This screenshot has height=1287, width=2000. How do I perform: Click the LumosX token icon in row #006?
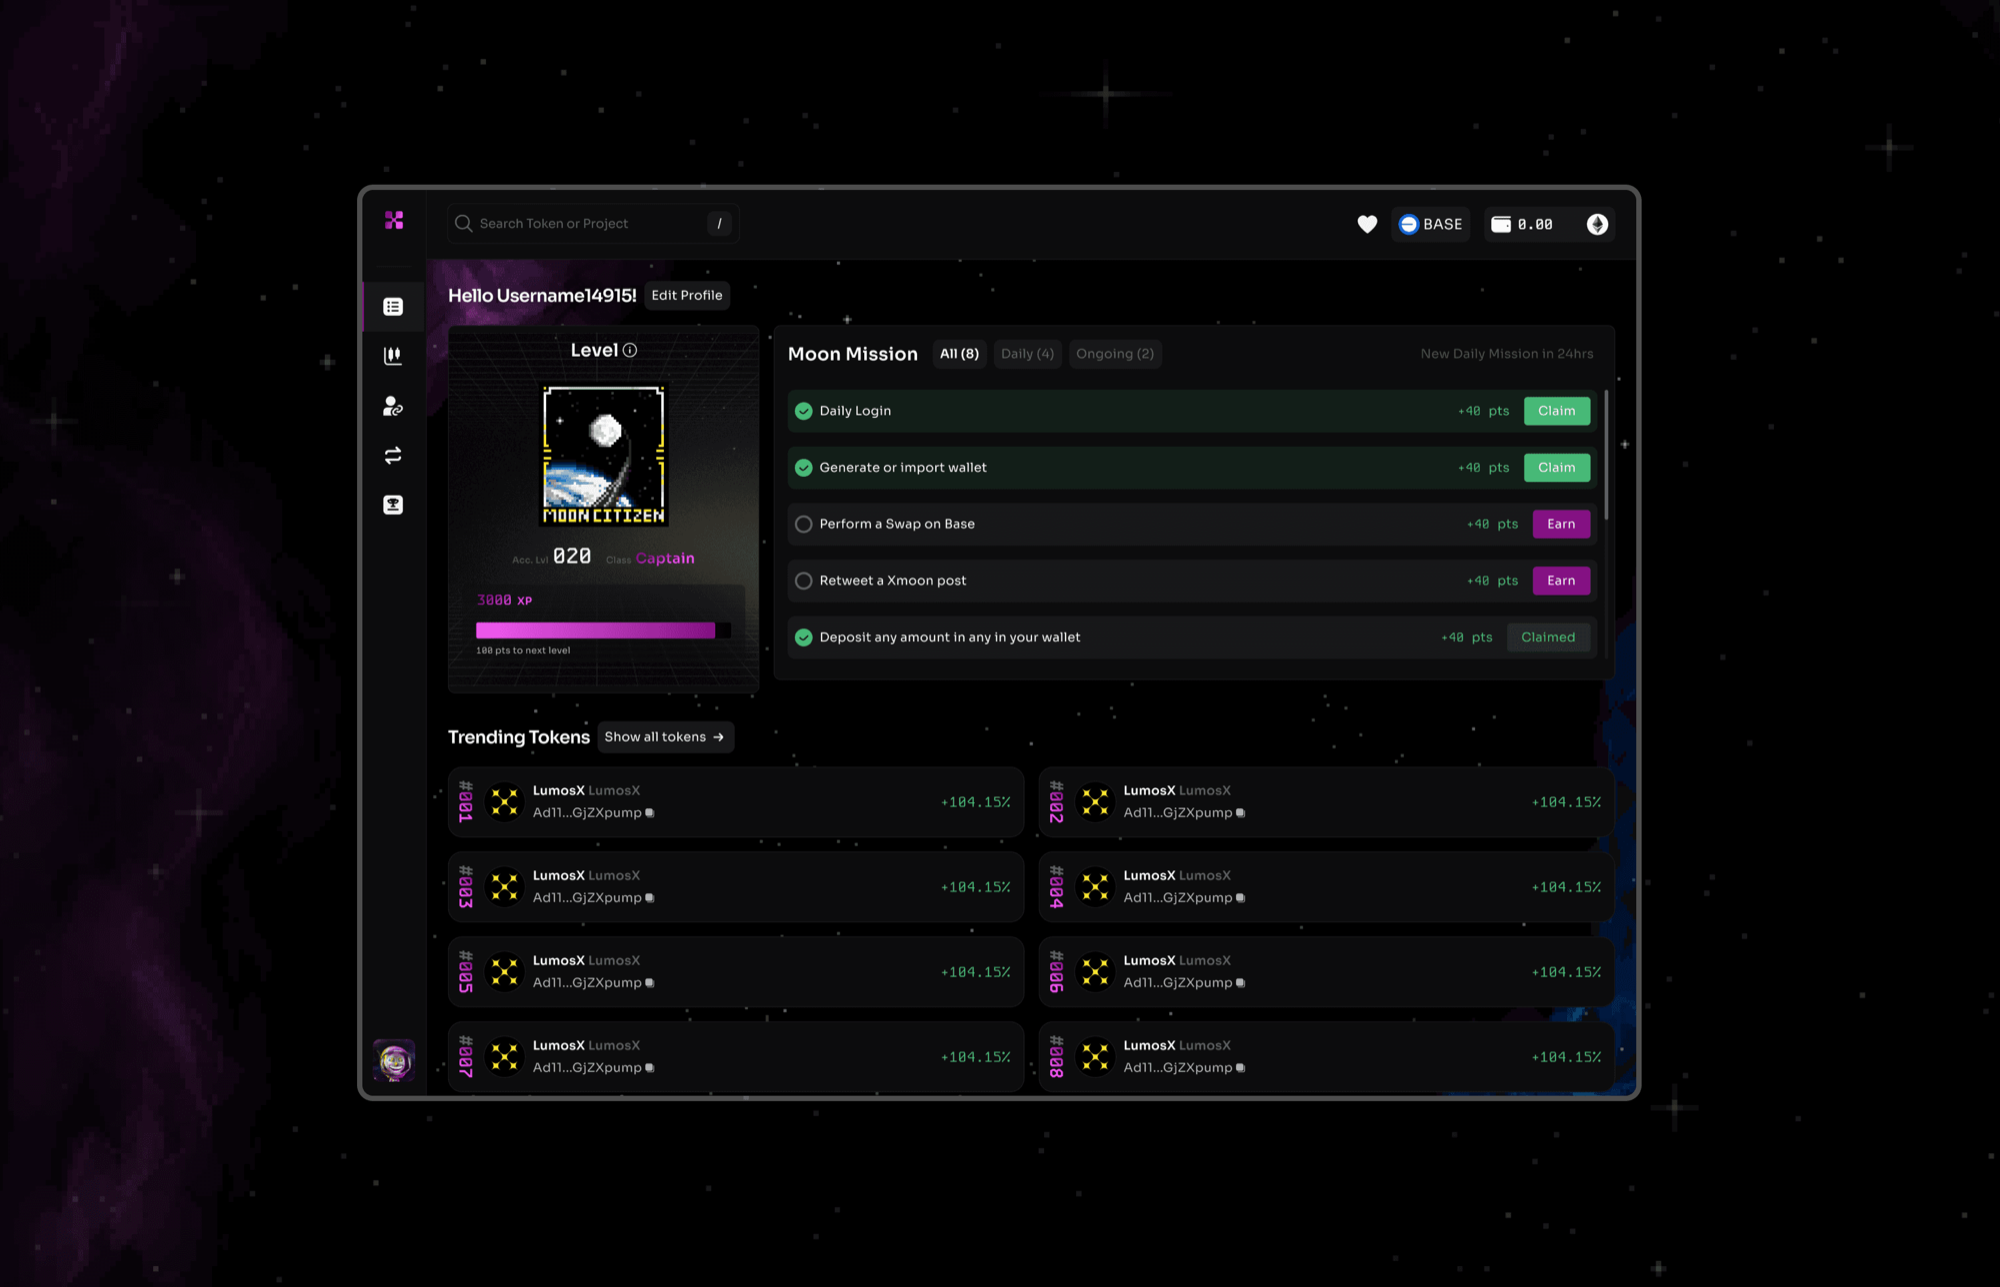tap(1096, 972)
